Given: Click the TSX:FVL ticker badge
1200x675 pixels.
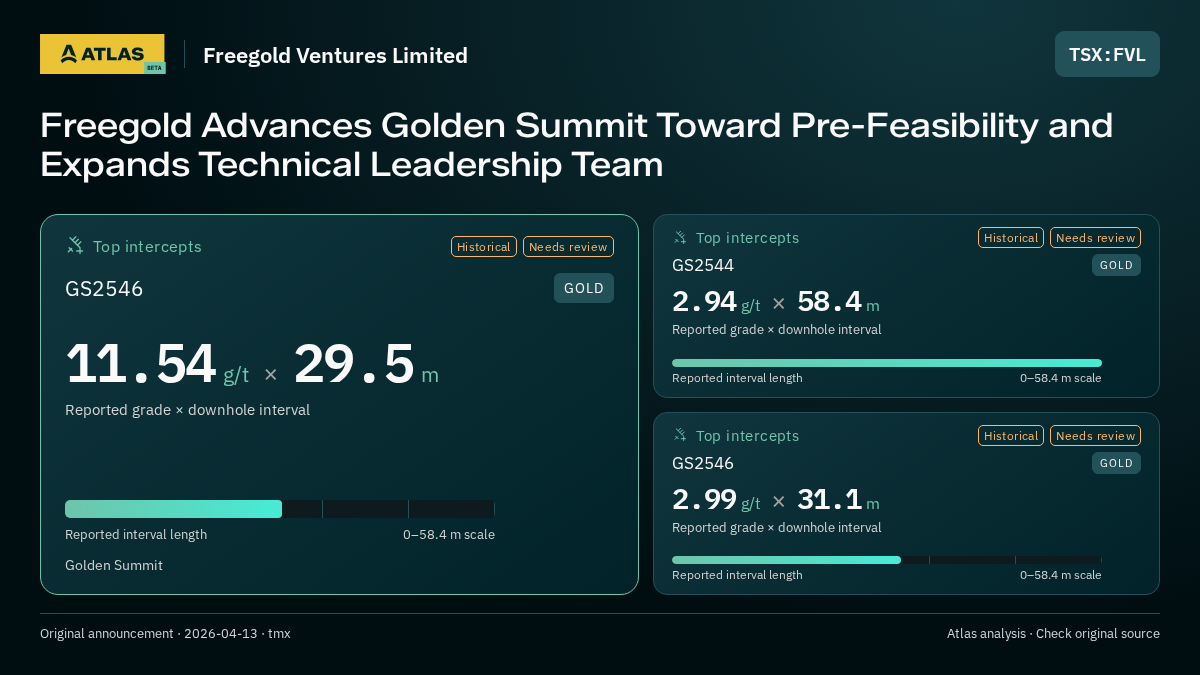Looking at the screenshot, I should click(1107, 54).
